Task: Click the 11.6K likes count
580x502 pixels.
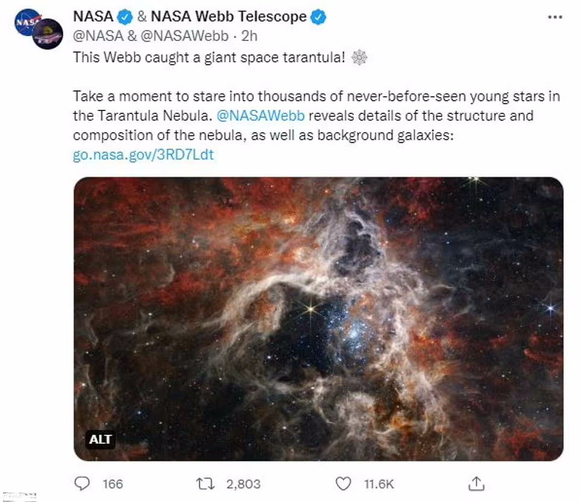Action: (379, 484)
